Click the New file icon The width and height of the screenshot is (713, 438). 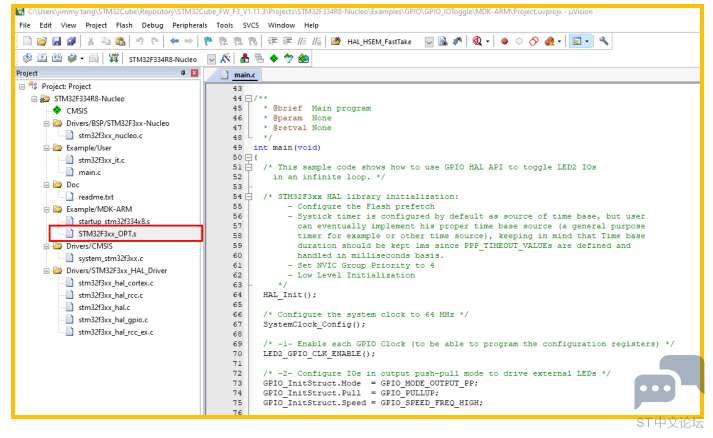(x=27, y=41)
